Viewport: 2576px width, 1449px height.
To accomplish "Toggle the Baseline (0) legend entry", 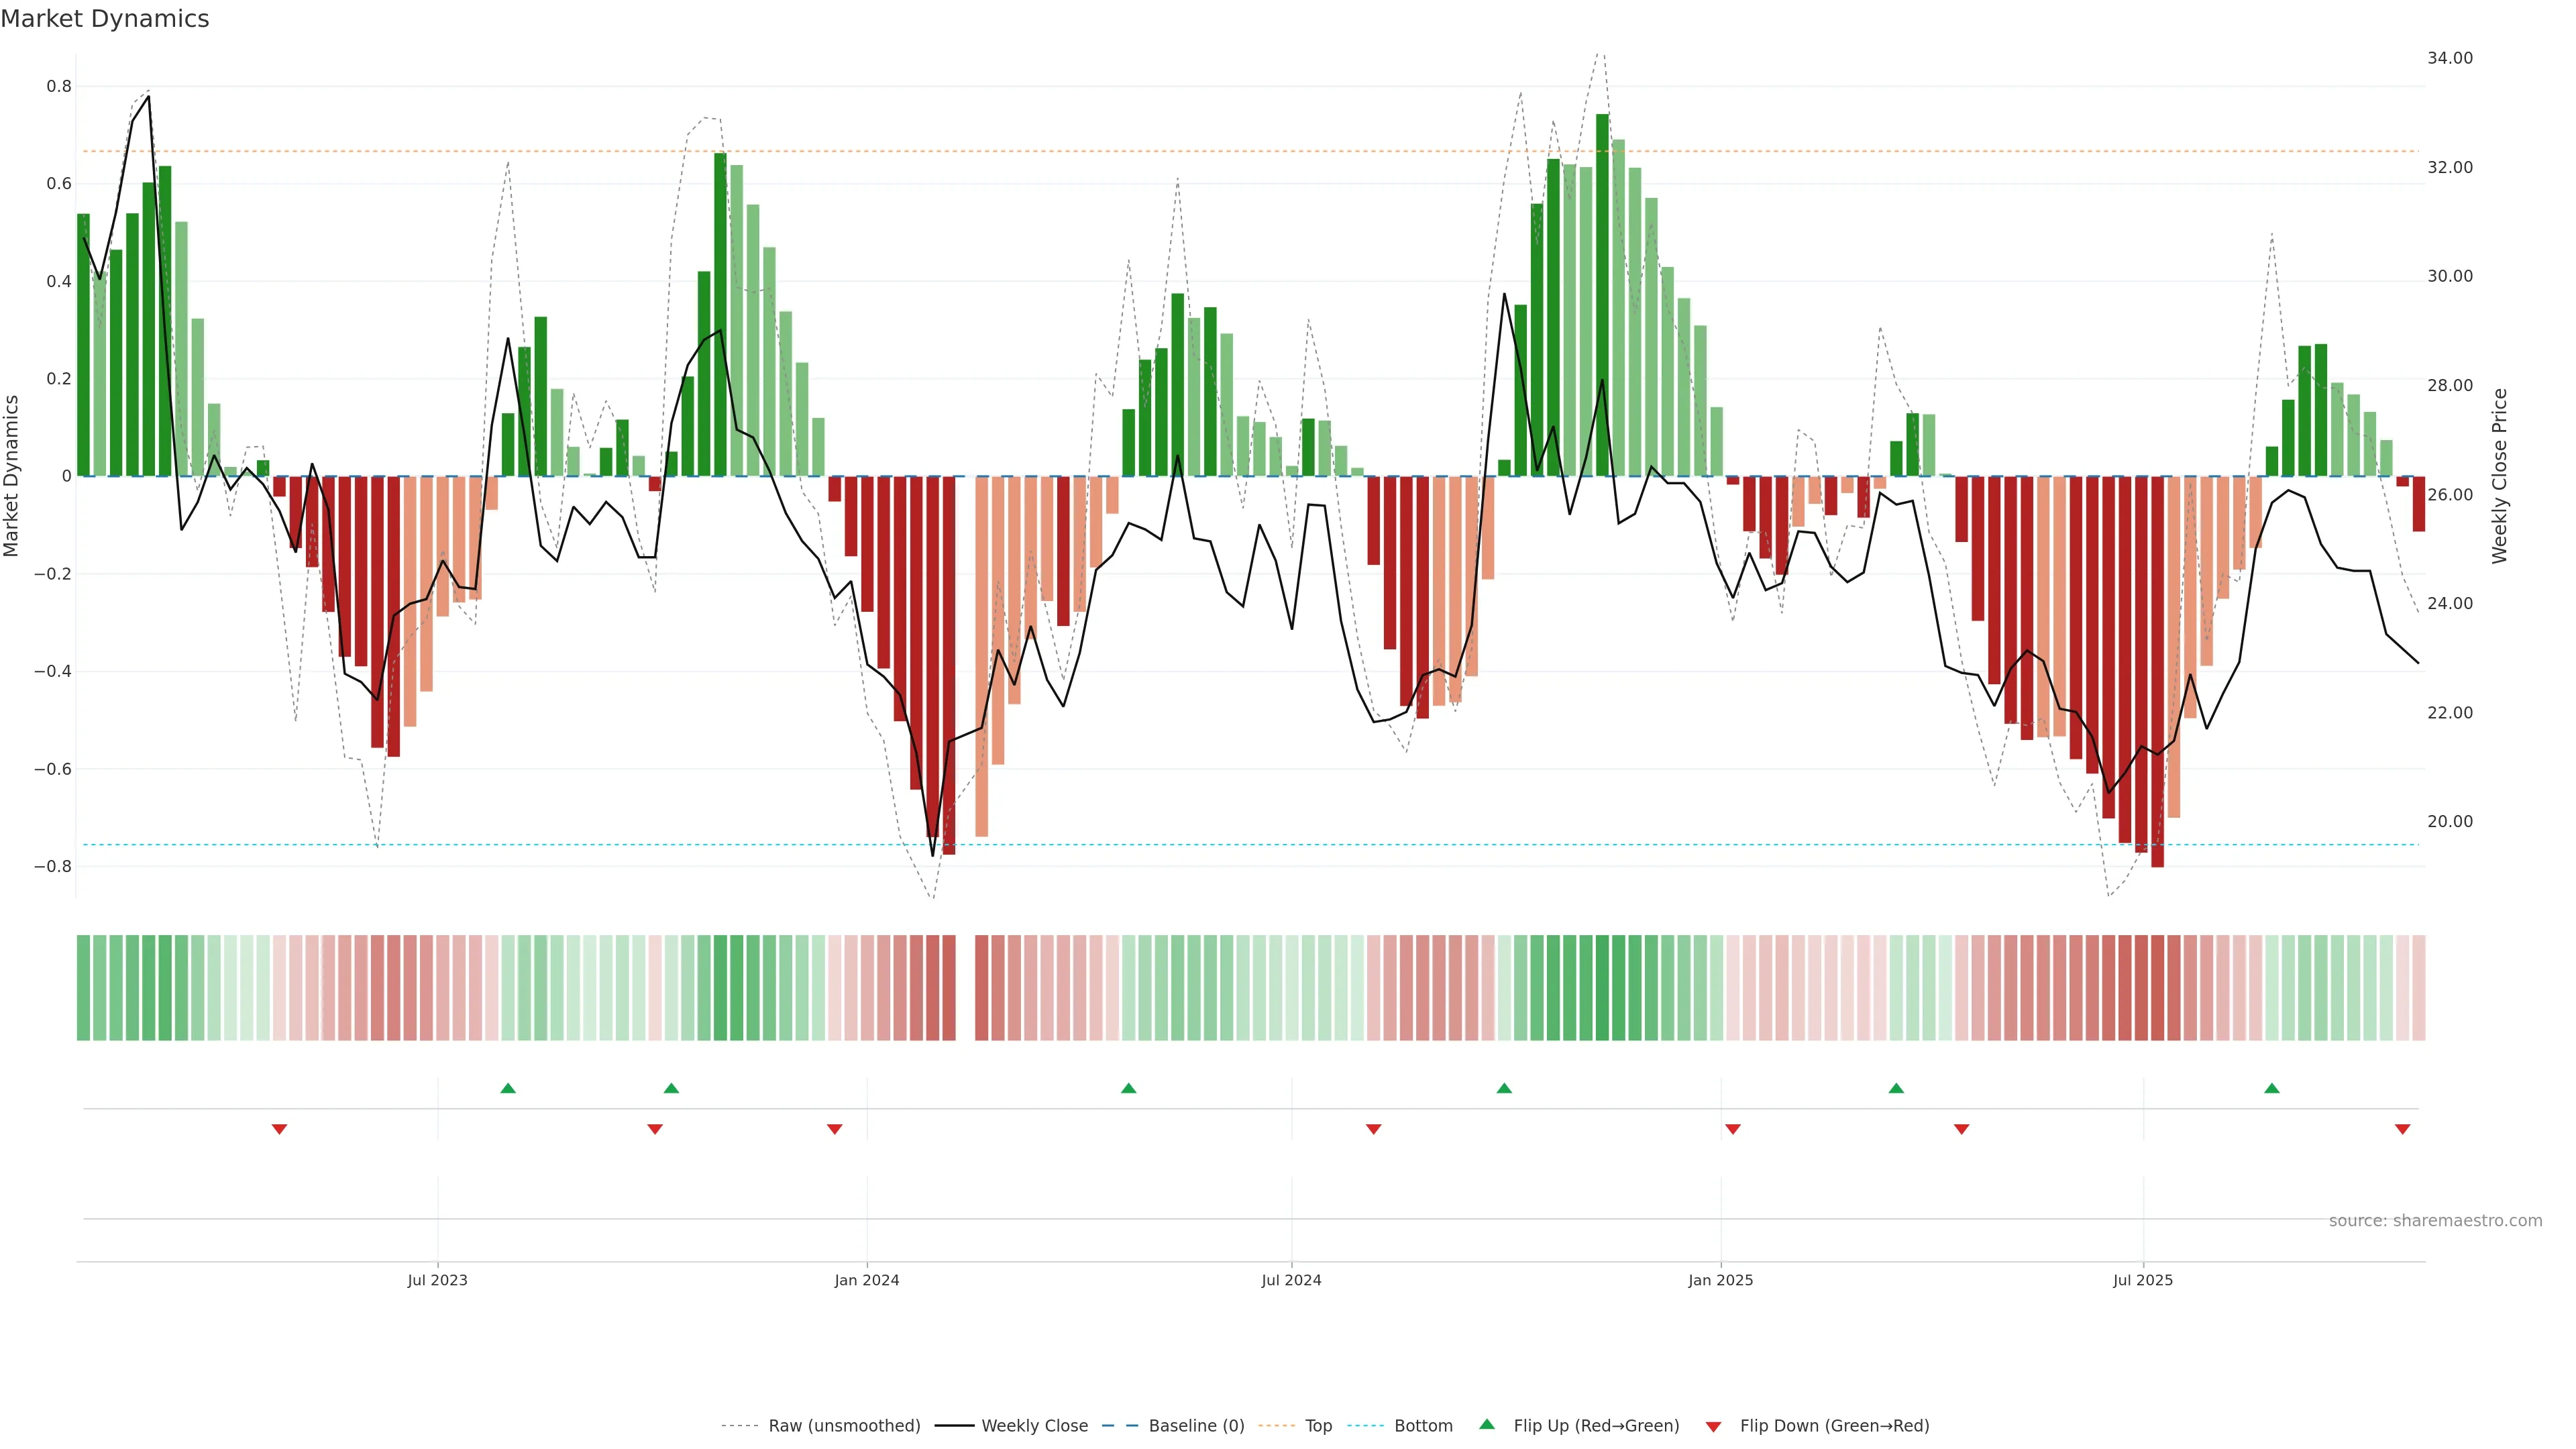I will point(1196,1425).
